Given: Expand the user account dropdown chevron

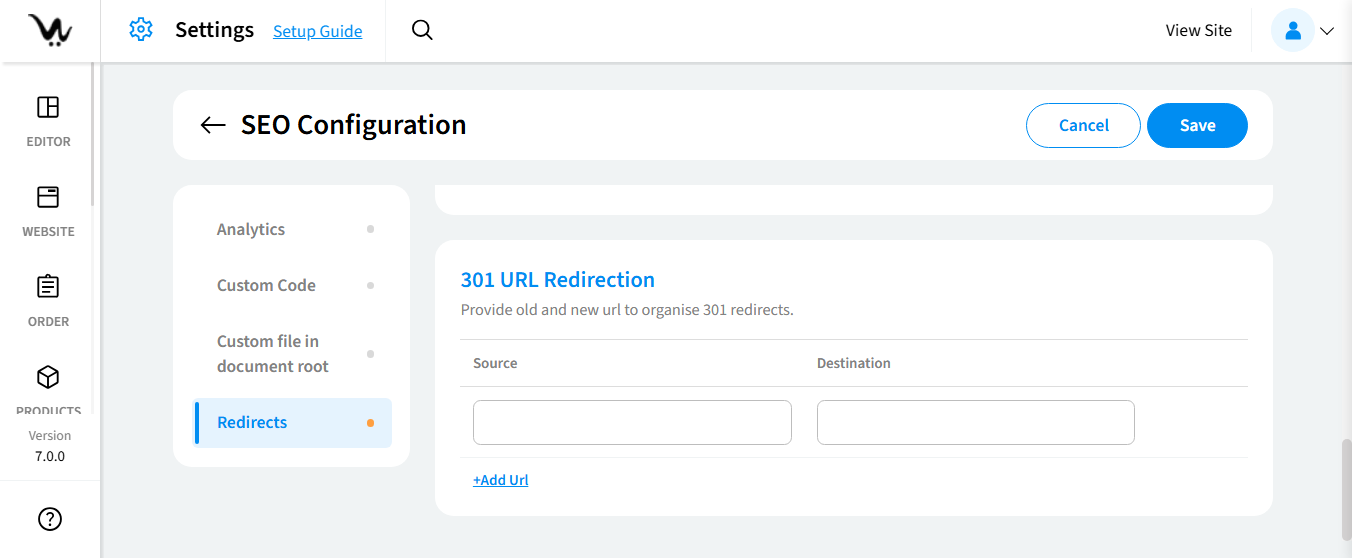Looking at the screenshot, I should (x=1327, y=31).
